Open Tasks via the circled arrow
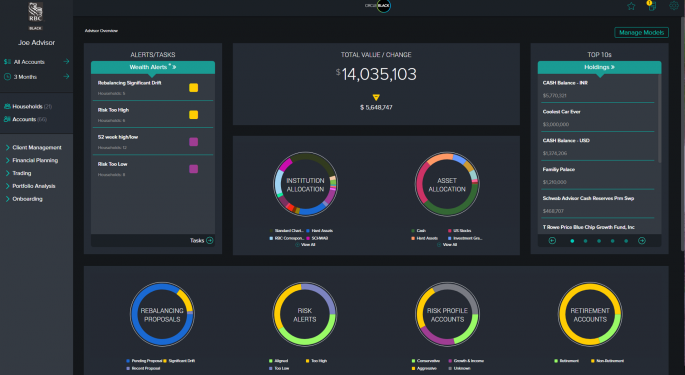Image resolution: width=685 pixels, height=375 pixels. click(210, 240)
